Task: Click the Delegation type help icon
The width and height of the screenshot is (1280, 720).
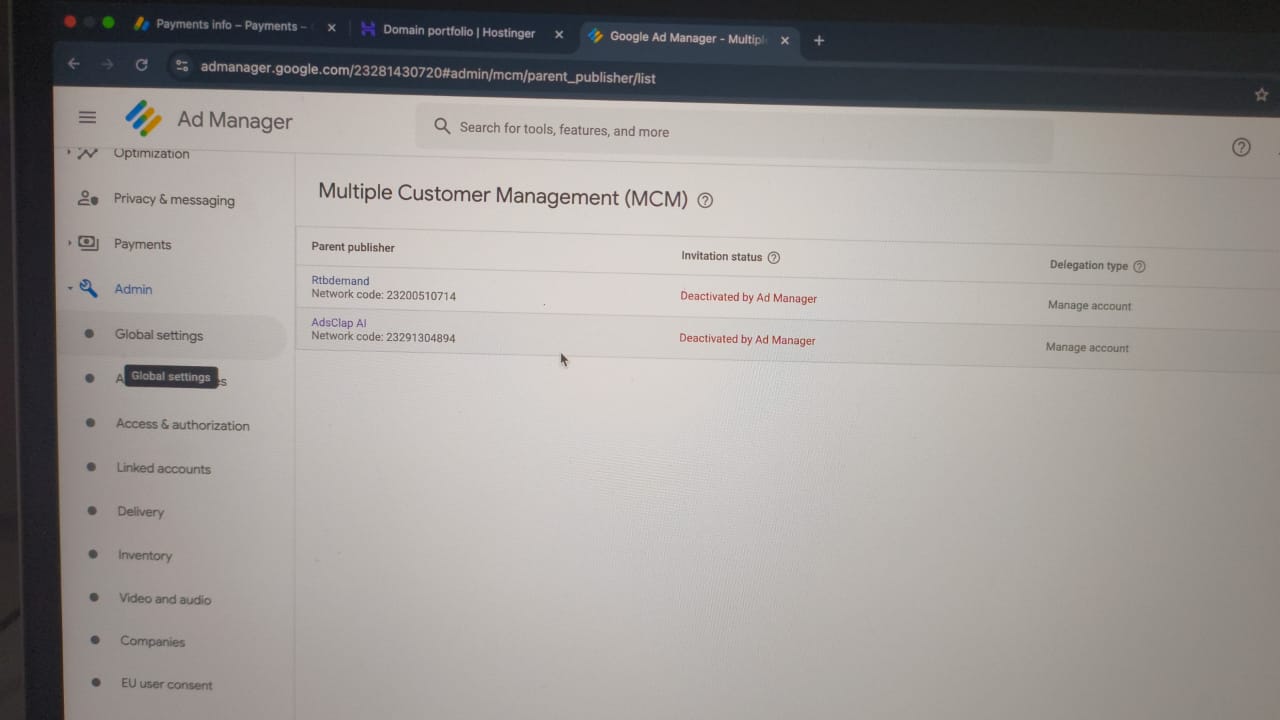Action: pos(1139,267)
